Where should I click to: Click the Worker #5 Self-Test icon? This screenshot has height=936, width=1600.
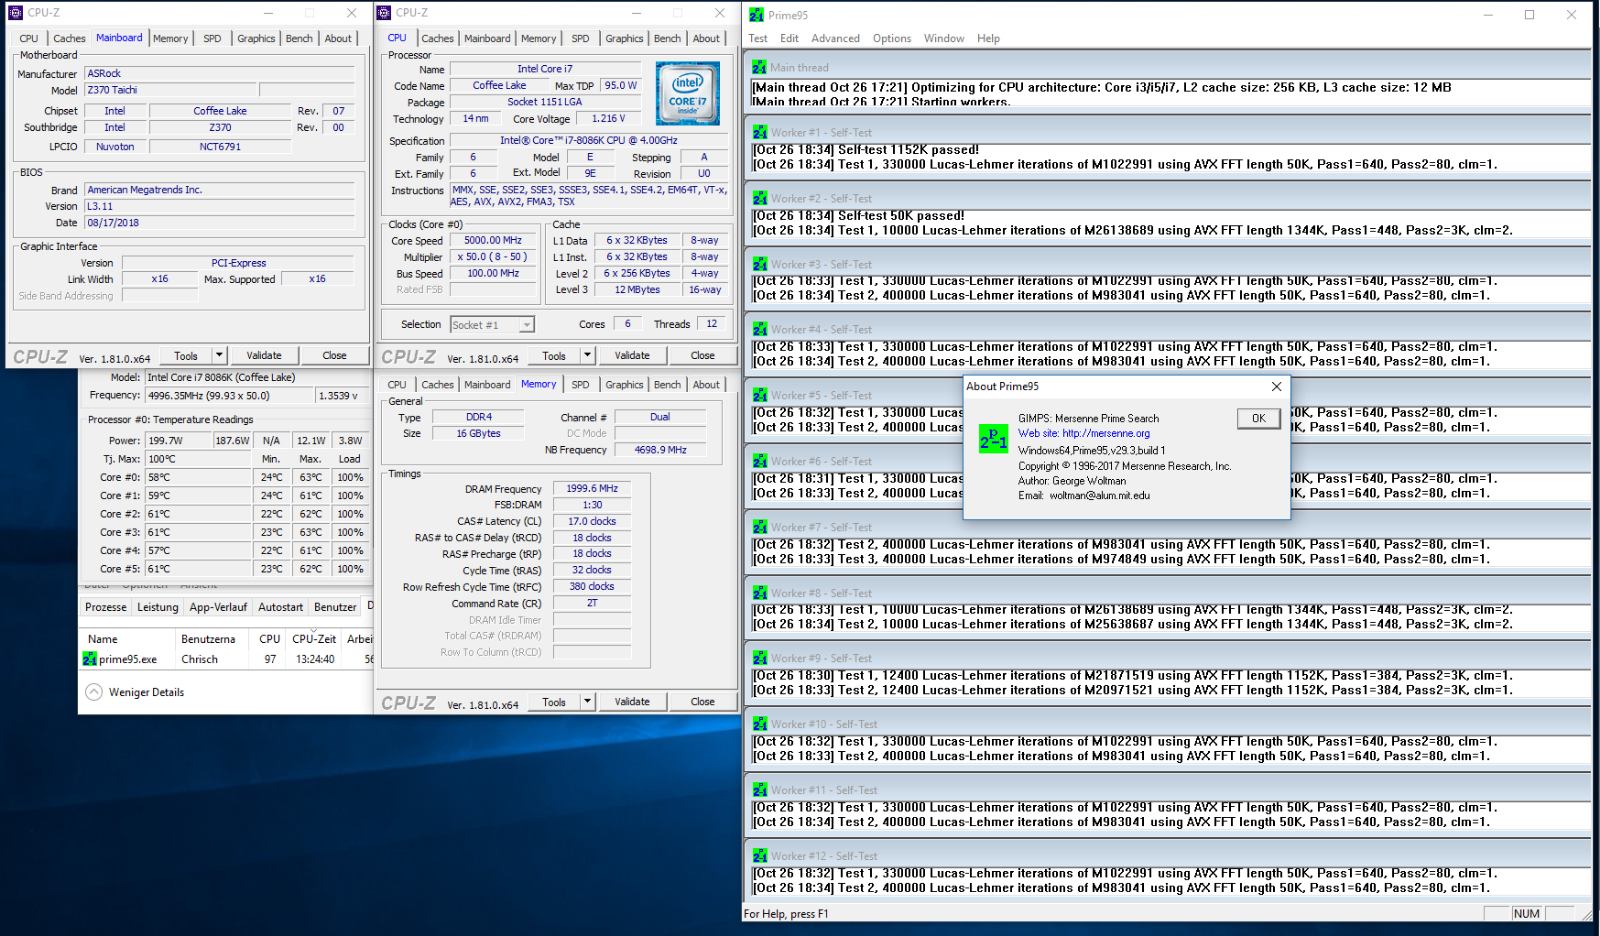(x=760, y=395)
